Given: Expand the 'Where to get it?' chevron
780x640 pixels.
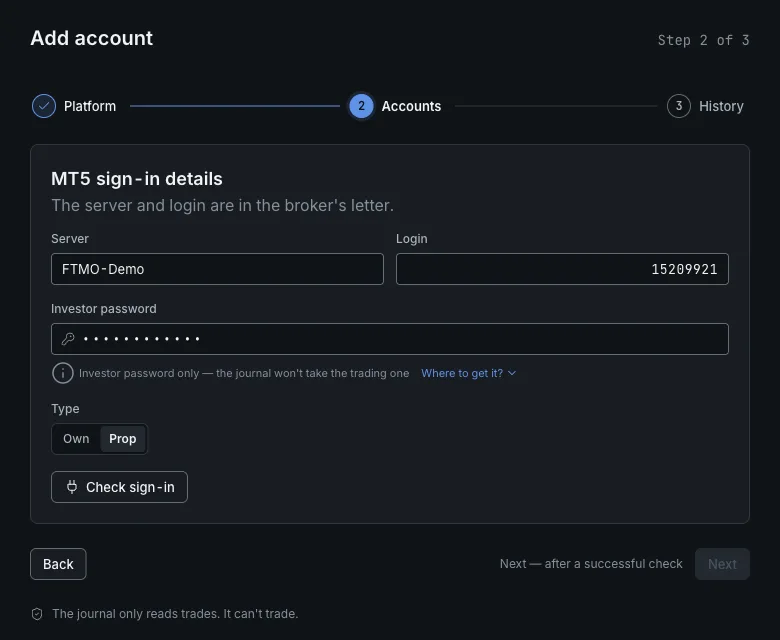Looking at the screenshot, I should [512, 373].
